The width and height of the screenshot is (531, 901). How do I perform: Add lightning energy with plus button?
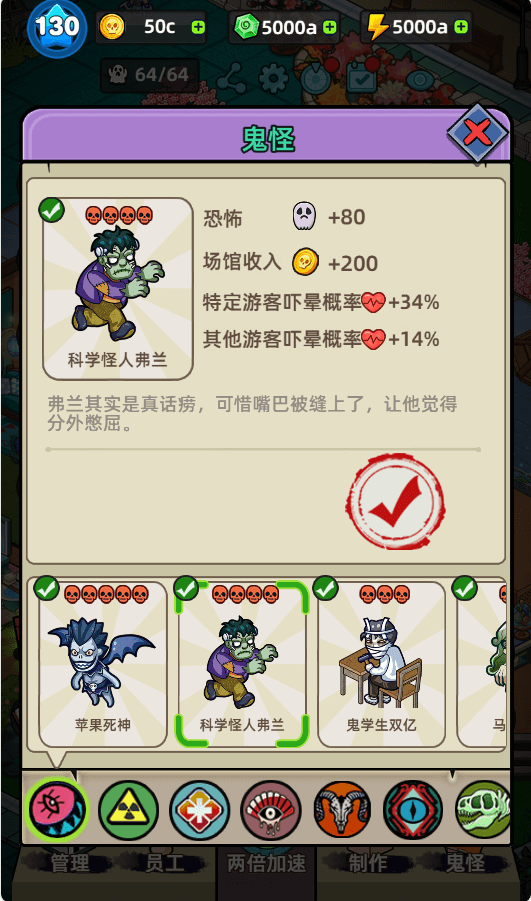tap(461, 27)
